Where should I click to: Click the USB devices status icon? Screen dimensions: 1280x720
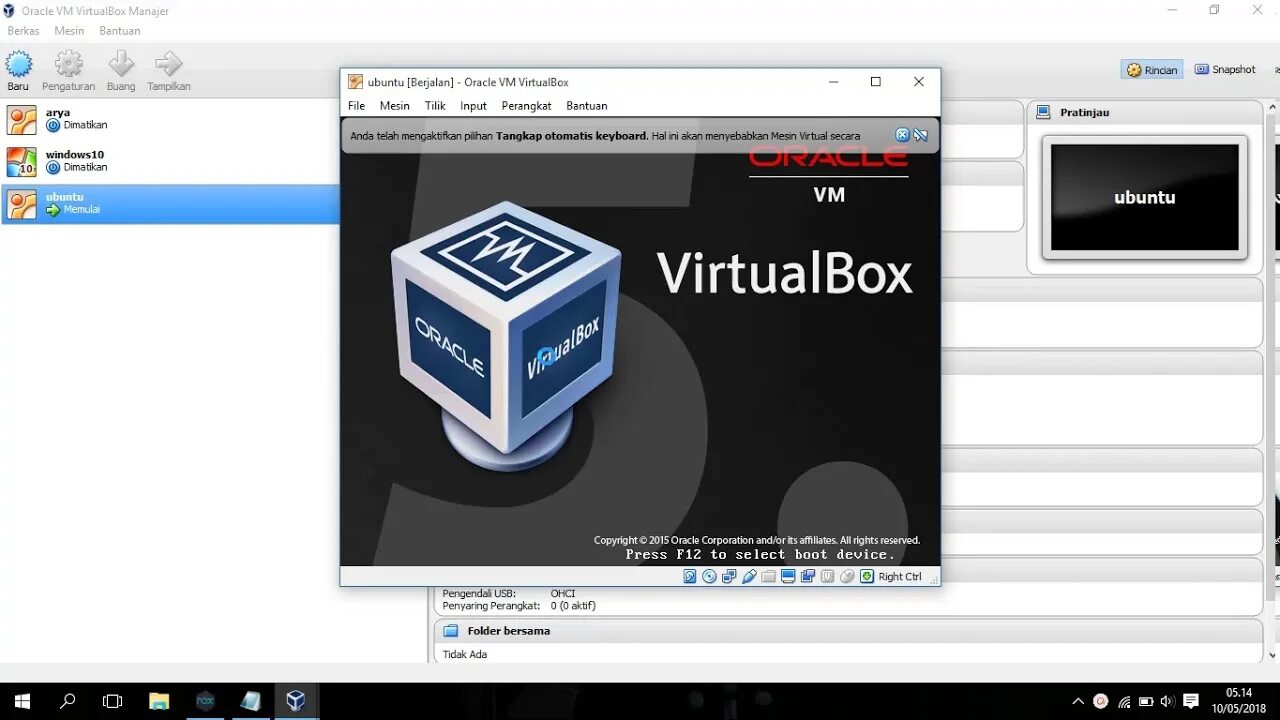coord(749,576)
